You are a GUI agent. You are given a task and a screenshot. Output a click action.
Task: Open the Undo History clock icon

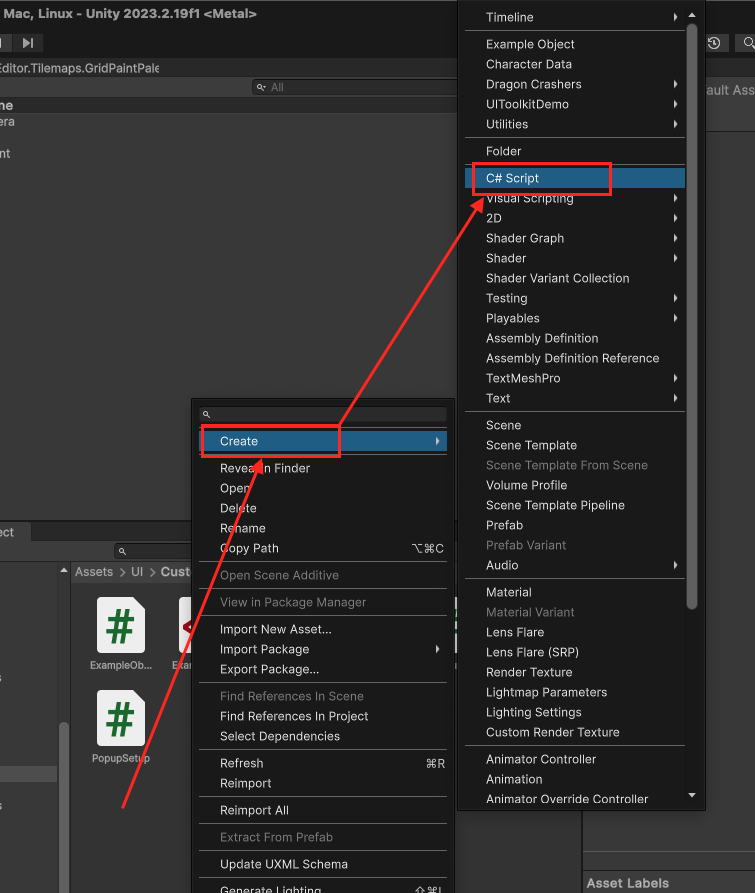(714, 43)
